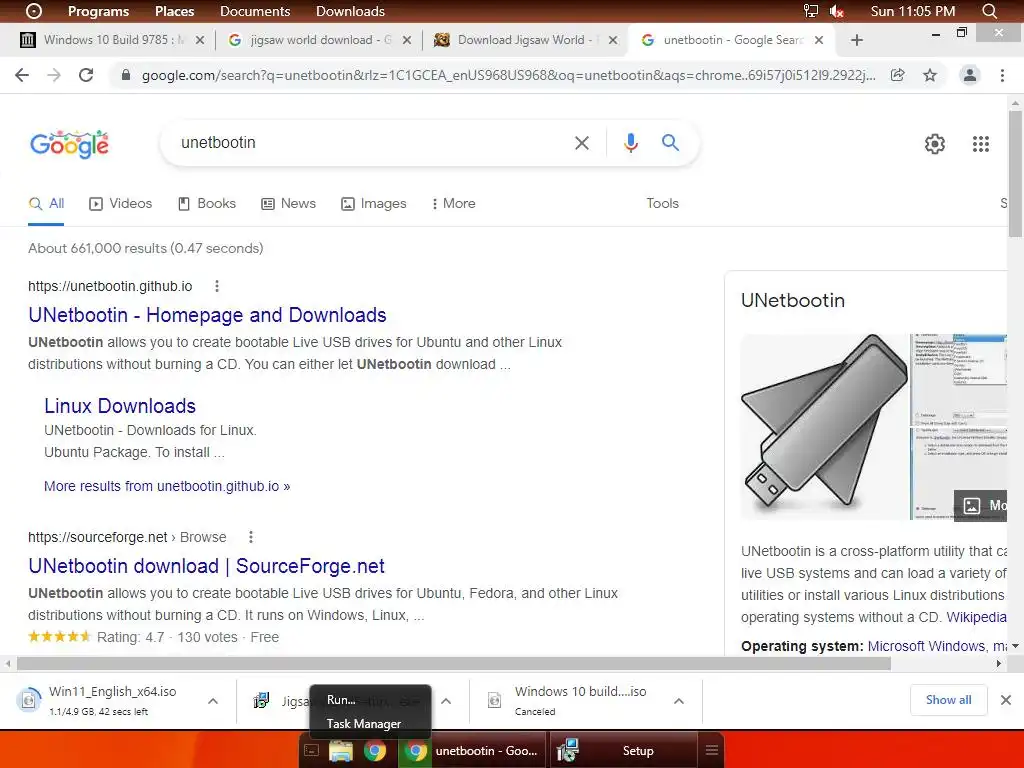Click inside the unetbootin search field
This screenshot has height=768, width=1024.
point(372,142)
